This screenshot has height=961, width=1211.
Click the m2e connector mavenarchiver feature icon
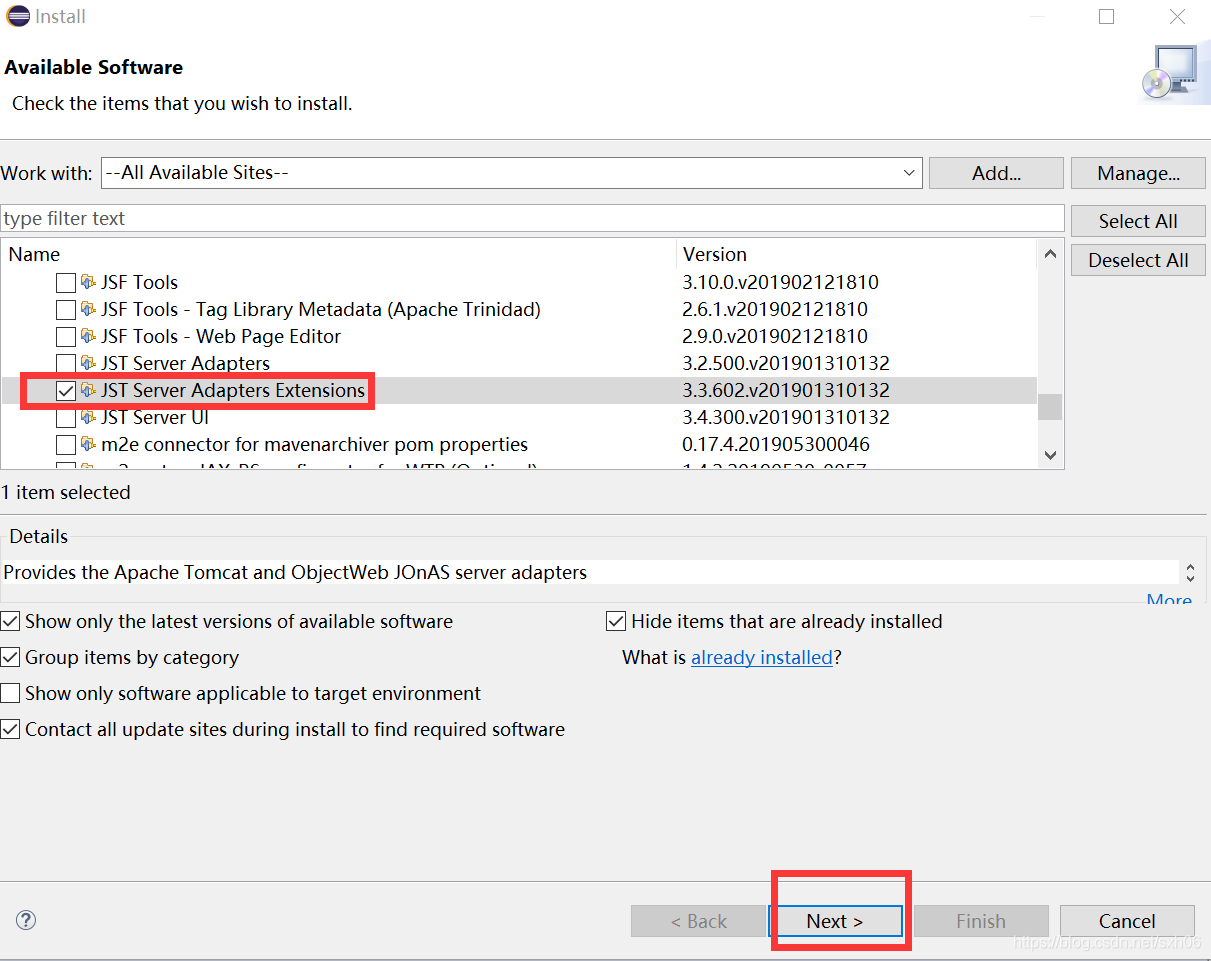click(x=88, y=444)
